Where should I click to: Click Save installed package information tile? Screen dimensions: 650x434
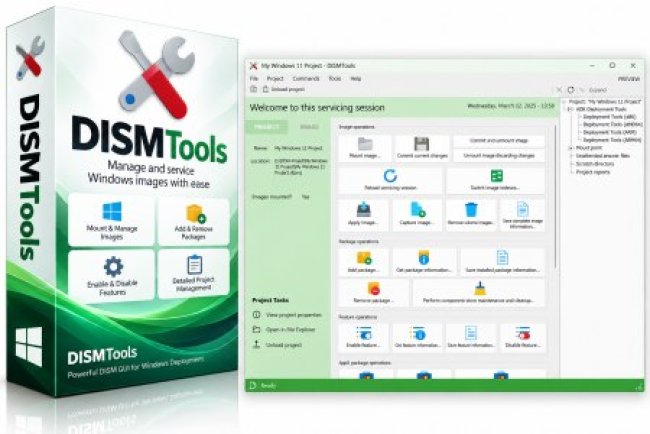502,262
